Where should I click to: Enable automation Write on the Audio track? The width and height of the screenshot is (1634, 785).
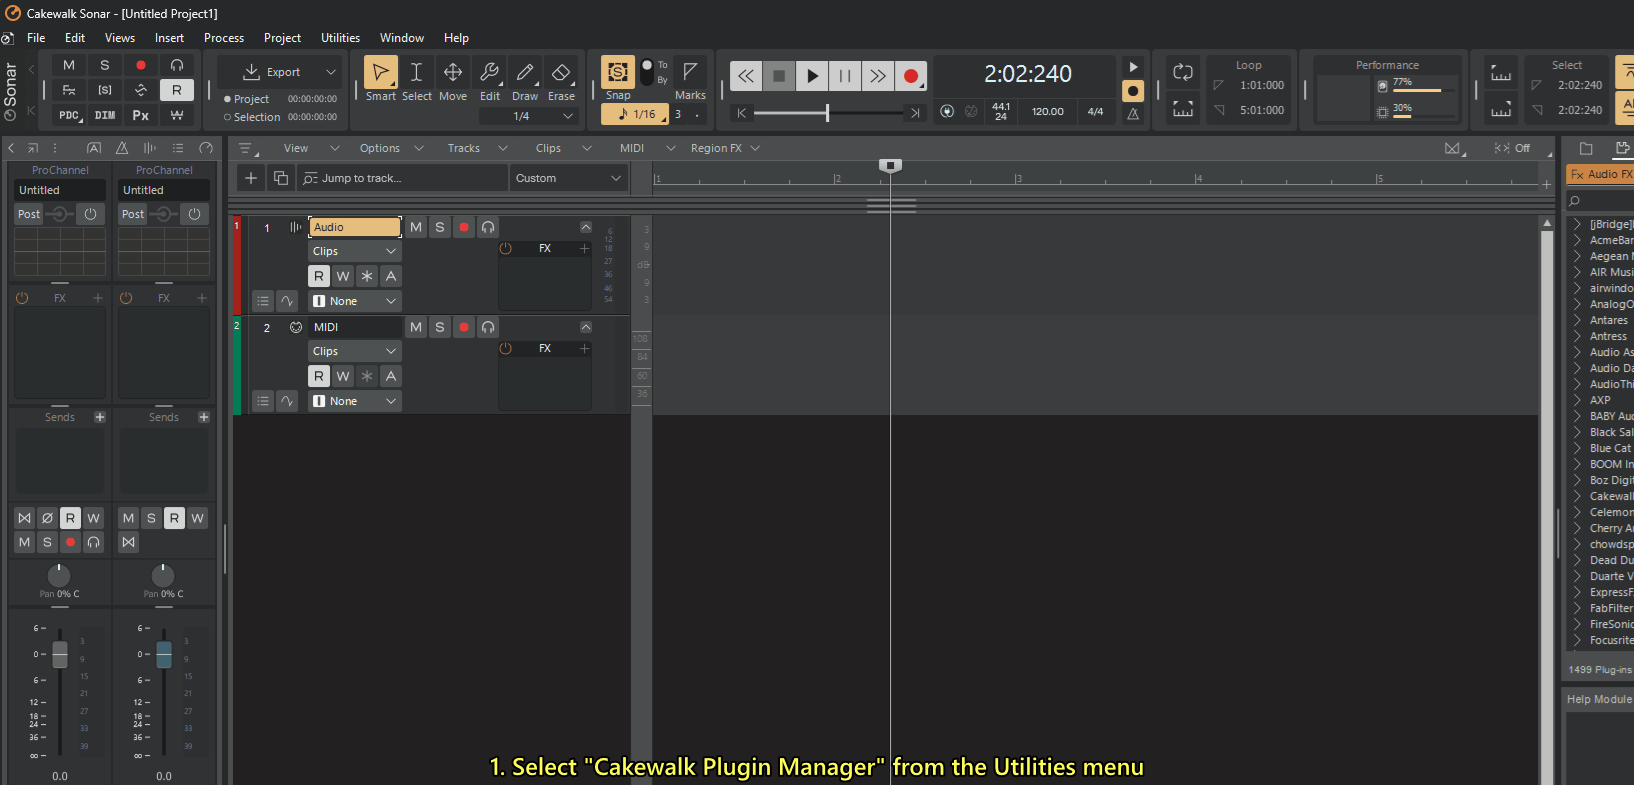[x=343, y=276]
